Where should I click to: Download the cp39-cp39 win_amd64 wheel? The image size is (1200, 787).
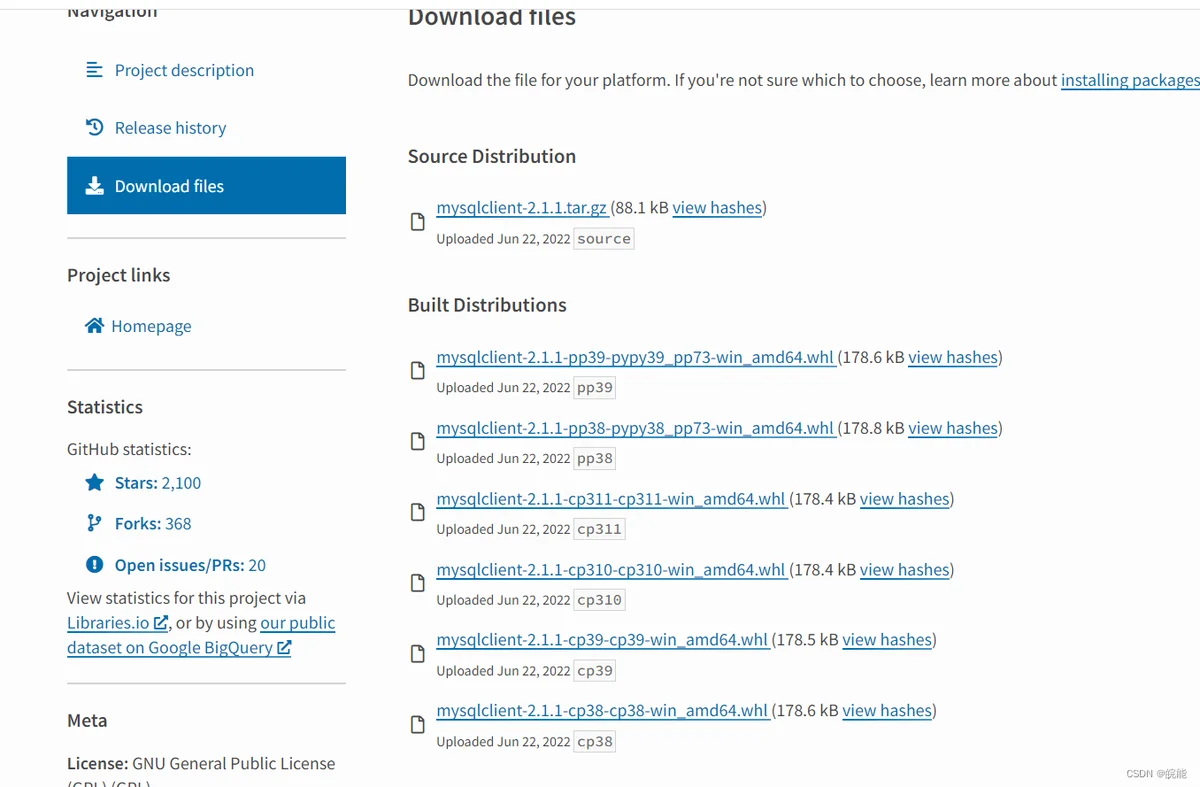pos(602,640)
